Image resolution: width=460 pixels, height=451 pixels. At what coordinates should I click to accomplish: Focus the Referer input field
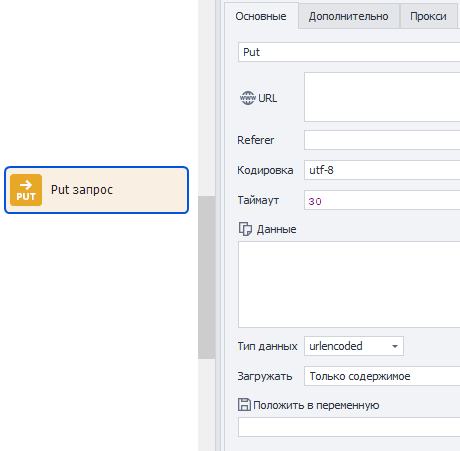coord(382,140)
